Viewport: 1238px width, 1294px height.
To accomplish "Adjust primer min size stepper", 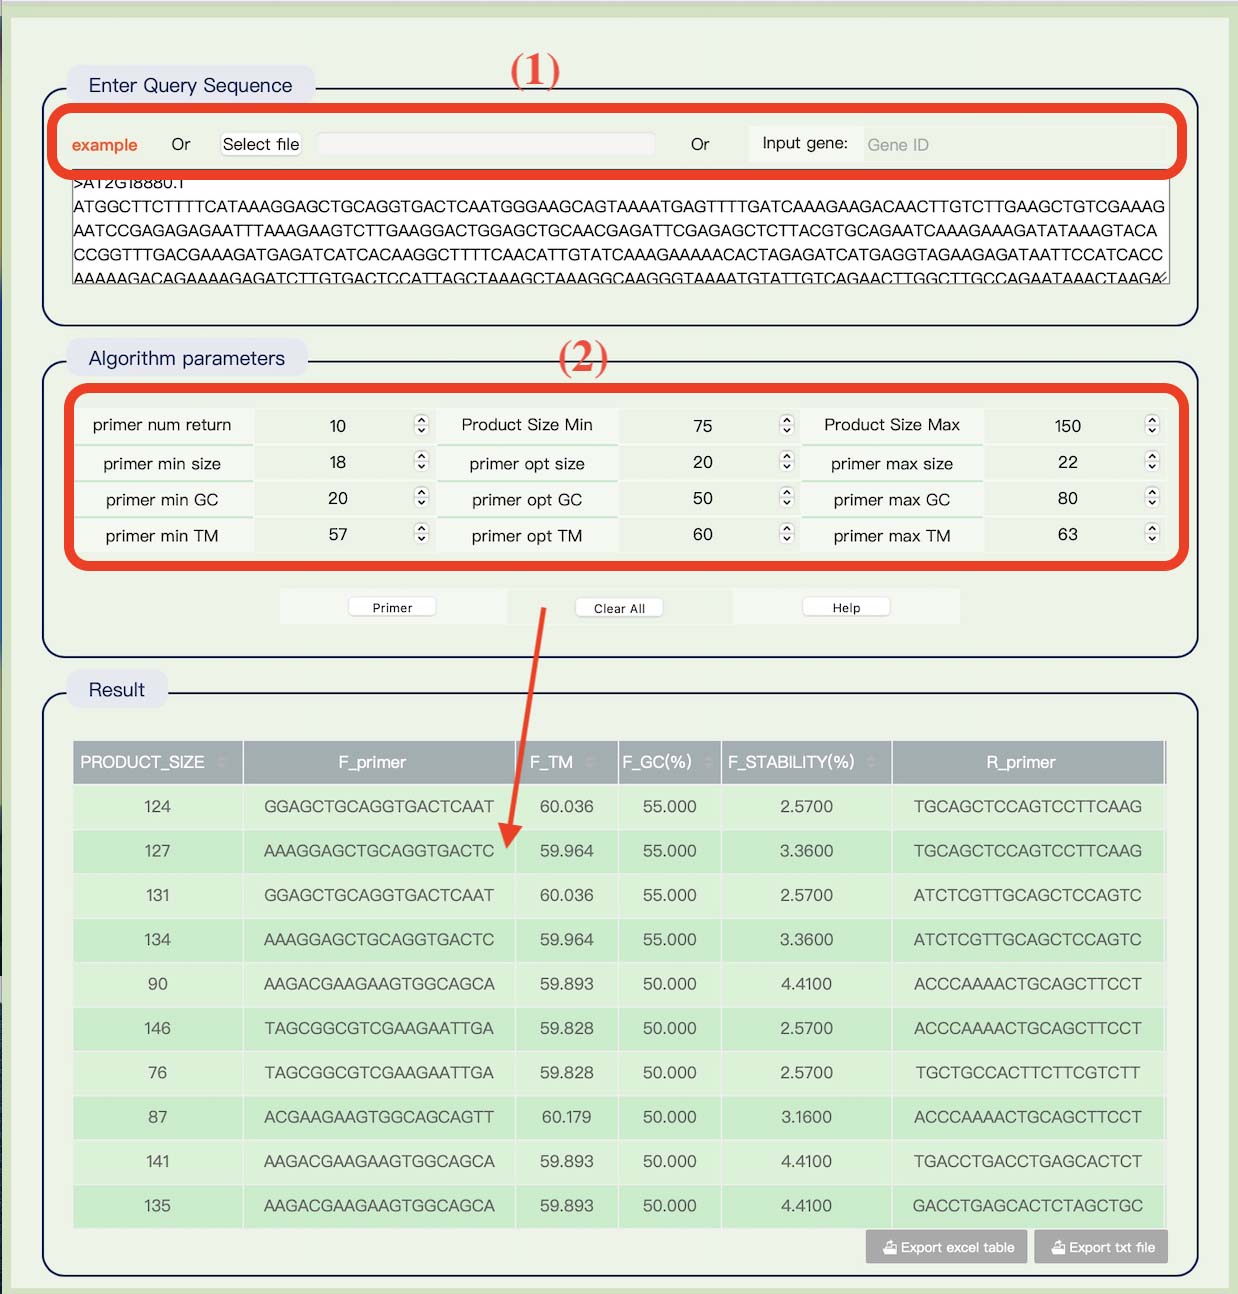I will [421, 461].
